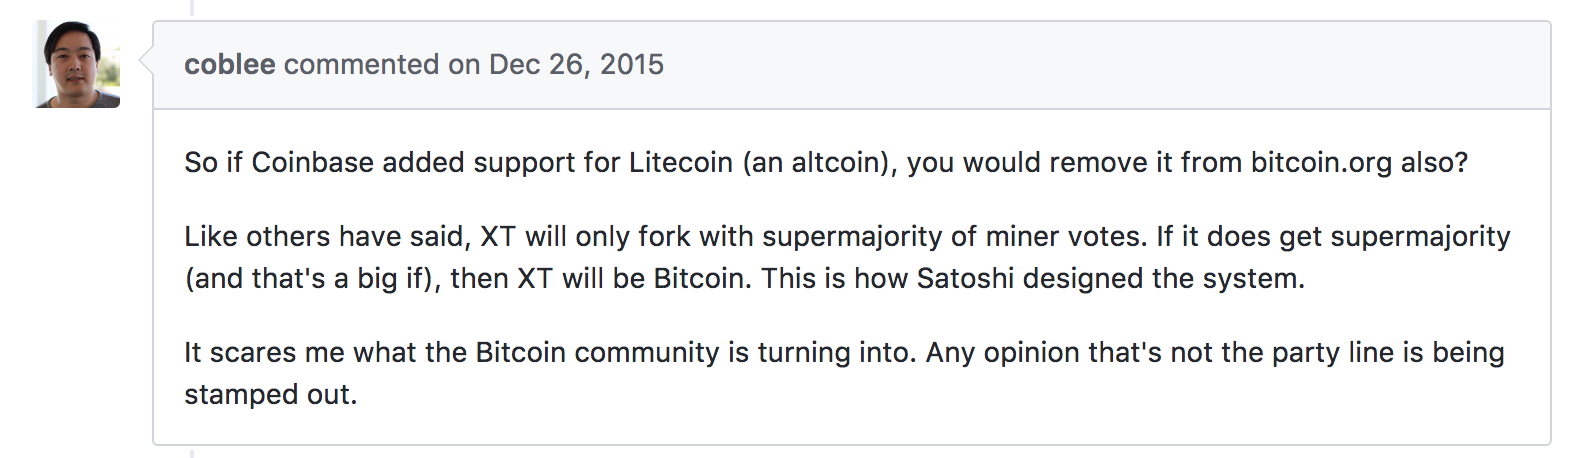
Task: Click coblee's profile avatar picture
Action: point(78,64)
